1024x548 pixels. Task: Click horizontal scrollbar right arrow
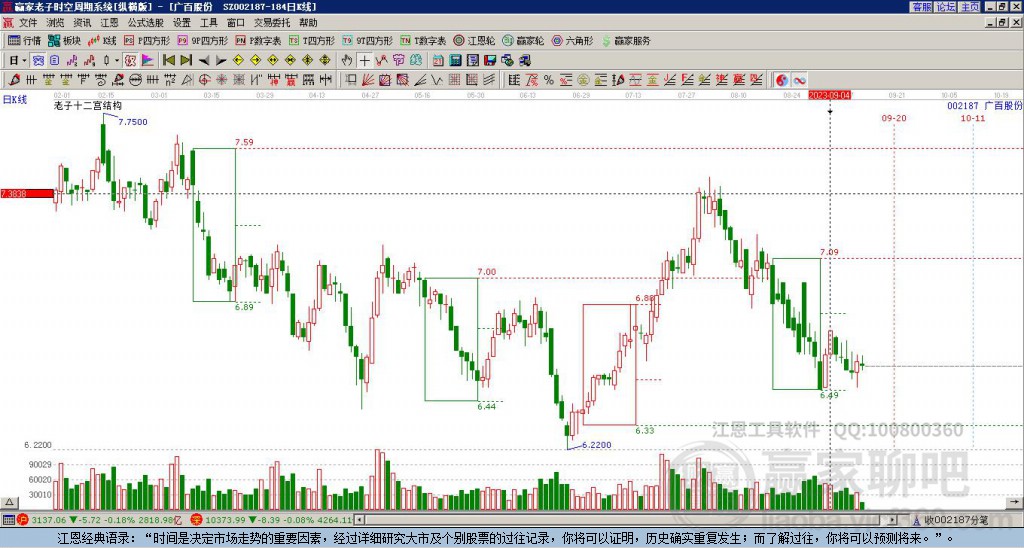[x=893, y=520]
